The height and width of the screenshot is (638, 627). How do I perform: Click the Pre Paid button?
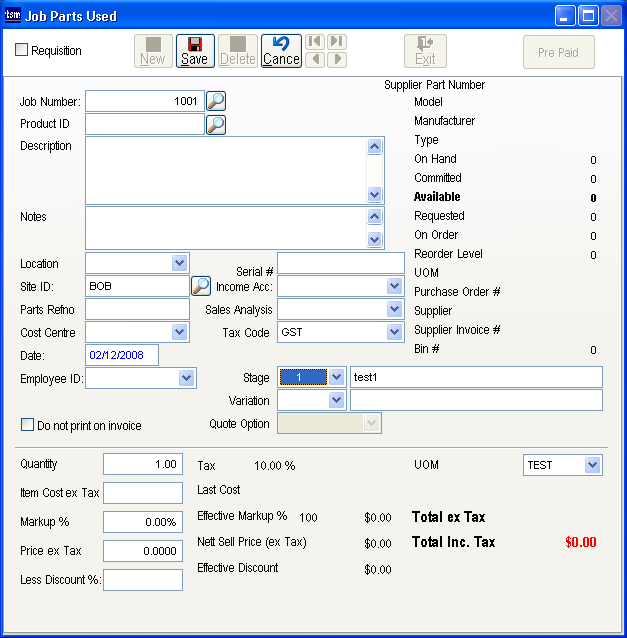(558, 52)
